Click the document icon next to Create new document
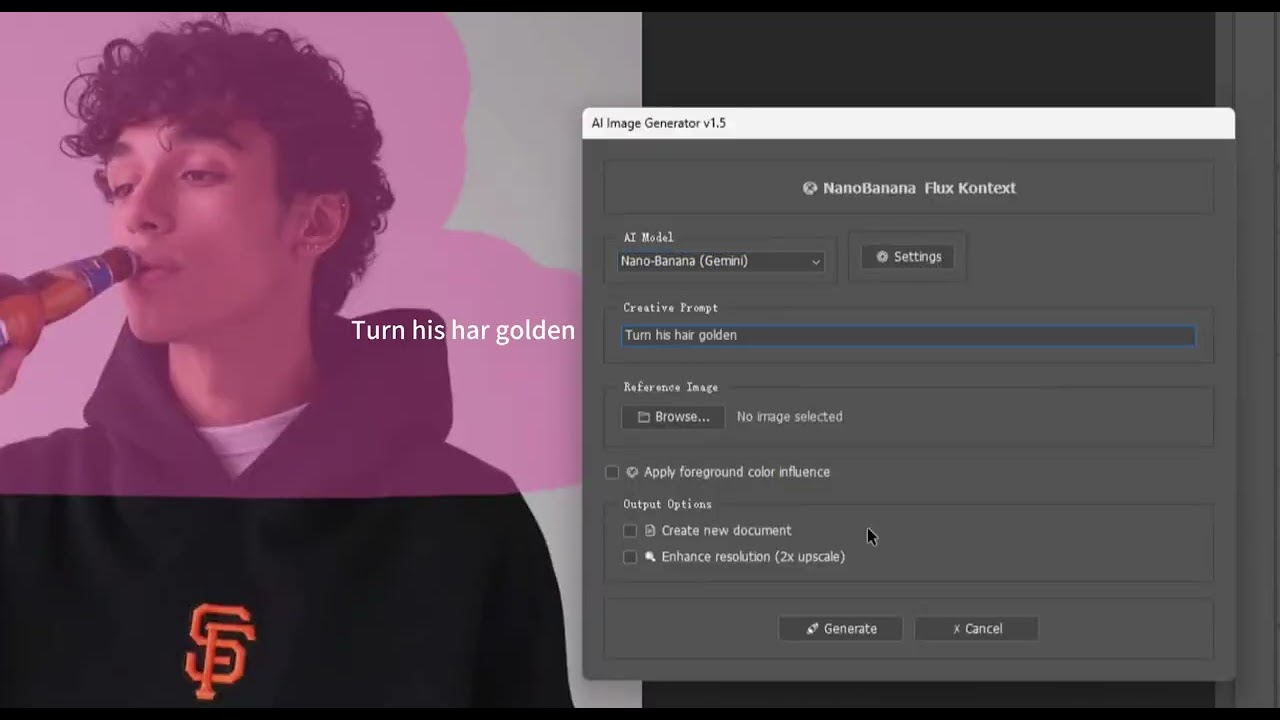The image size is (1280, 720). [x=650, y=531]
